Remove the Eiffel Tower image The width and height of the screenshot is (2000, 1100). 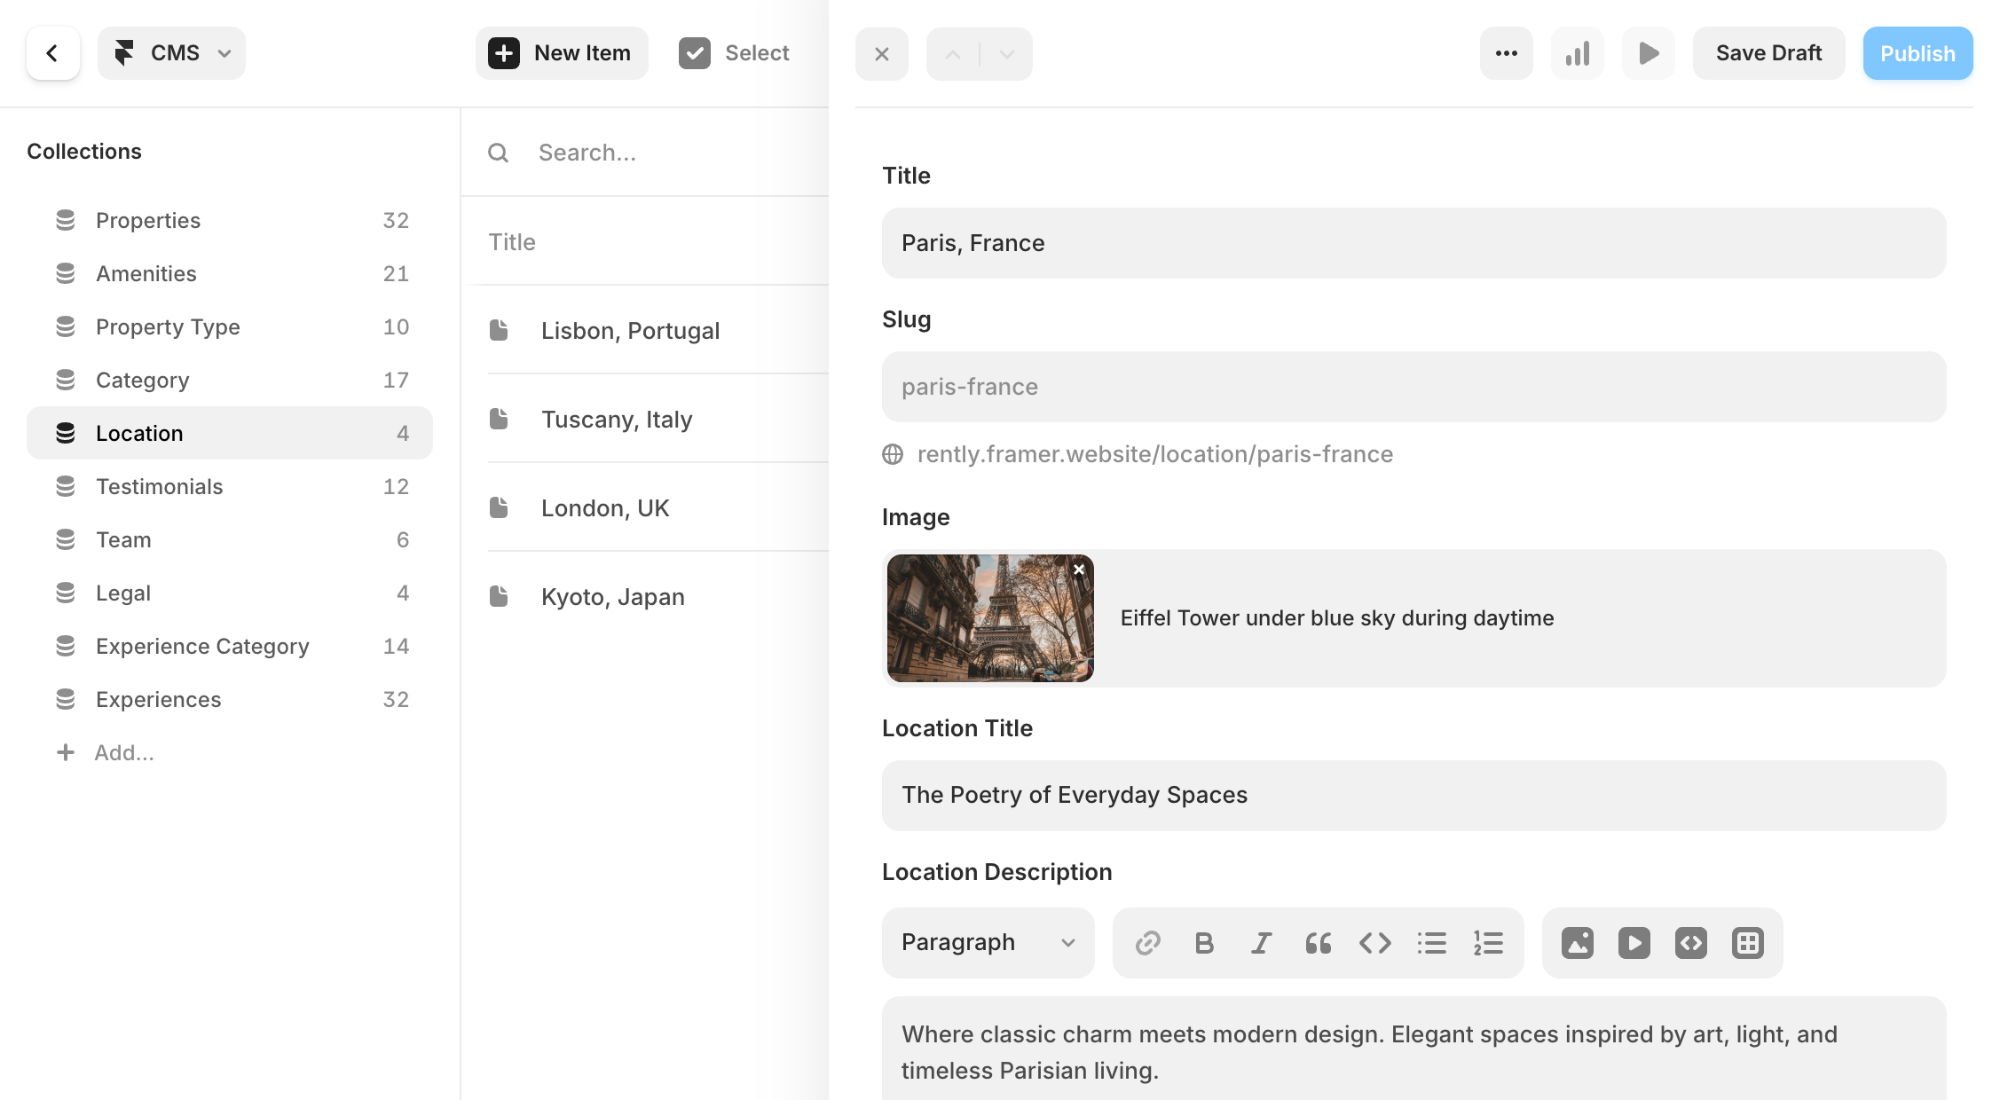(x=1079, y=570)
